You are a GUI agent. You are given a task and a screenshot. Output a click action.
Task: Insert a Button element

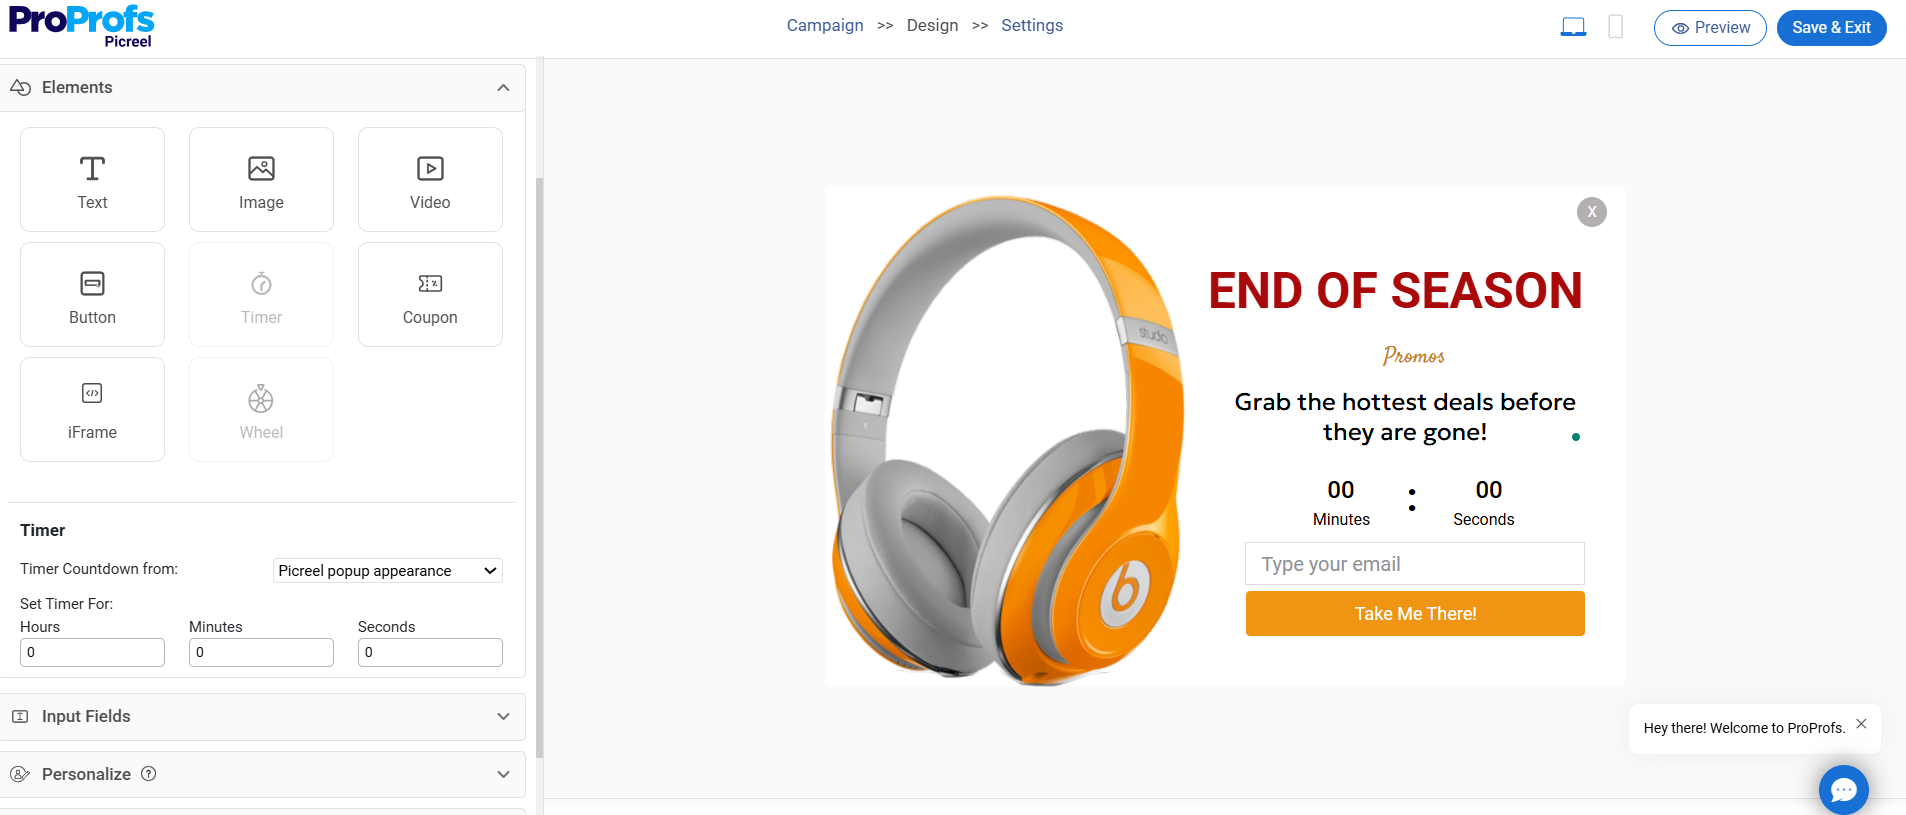(92, 295)
